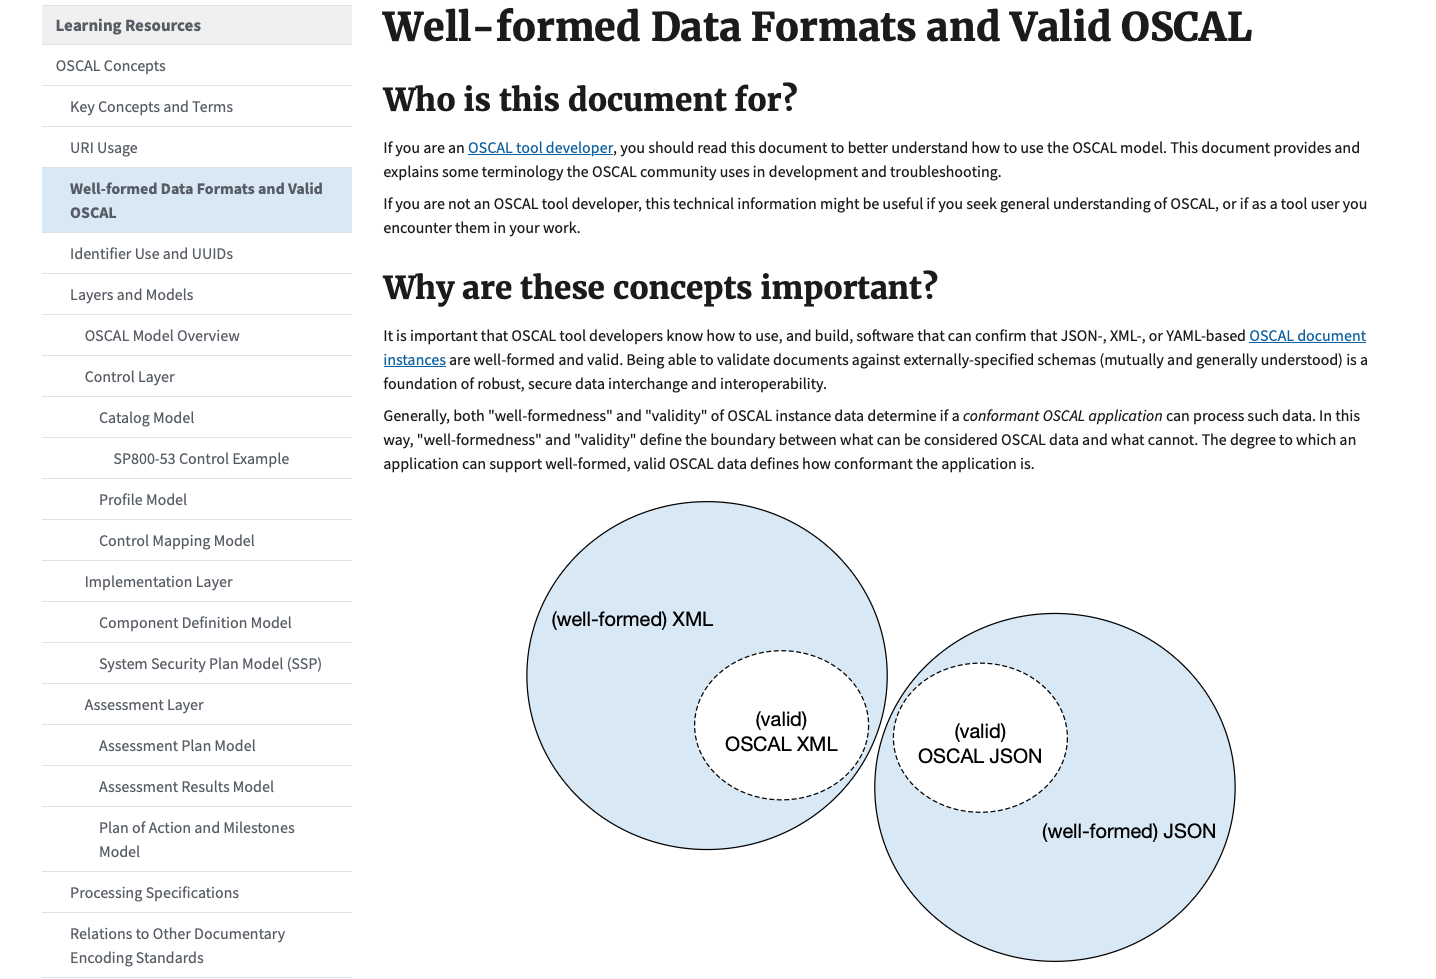Click the OSCAL document instances link
The height and width of the screenshot is (979, 1436).
(x=1307, y=336)
